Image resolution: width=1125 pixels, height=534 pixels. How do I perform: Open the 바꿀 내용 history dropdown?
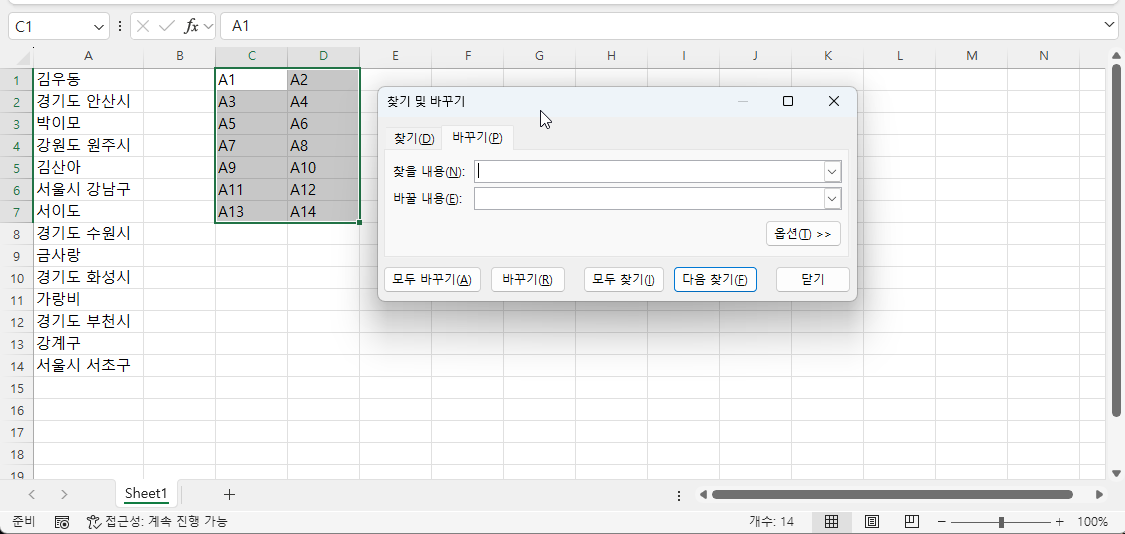(x=832, y=199)
